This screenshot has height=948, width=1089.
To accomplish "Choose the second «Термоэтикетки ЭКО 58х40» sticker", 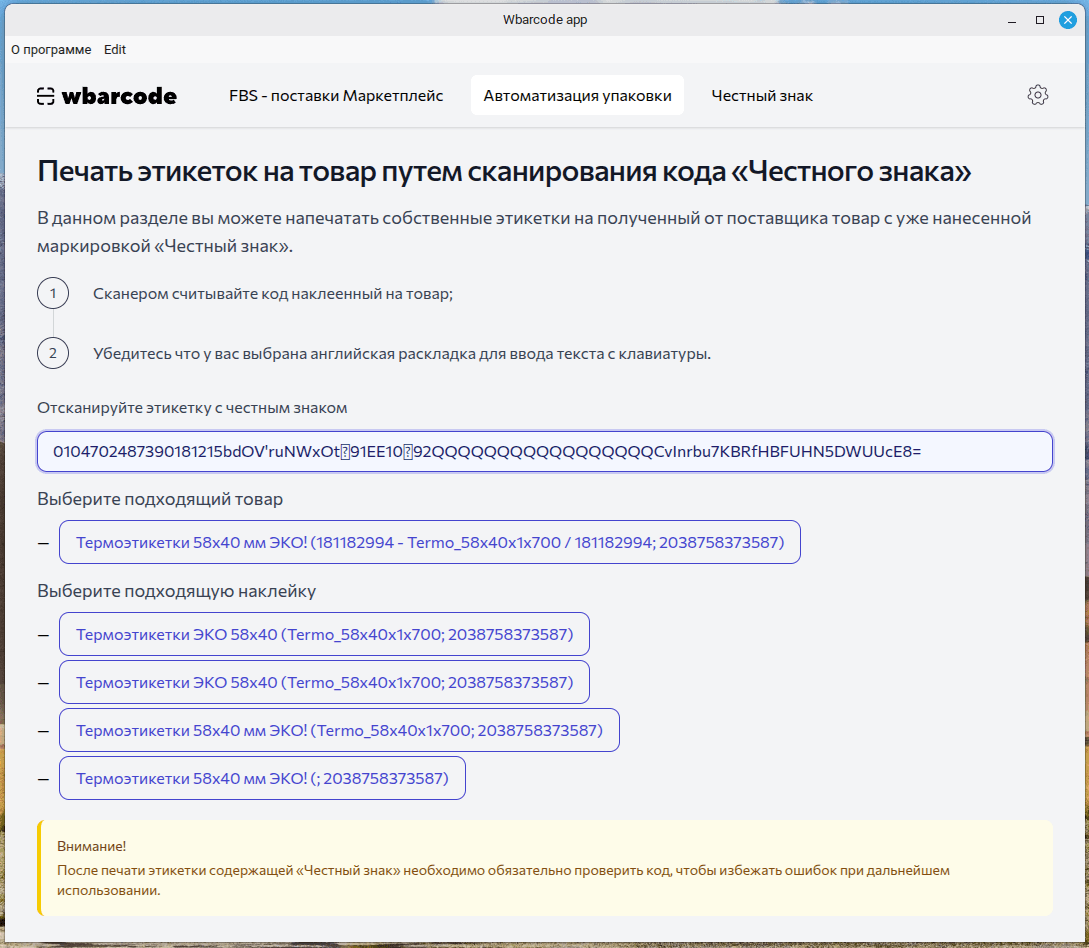I will pos(324,682).
